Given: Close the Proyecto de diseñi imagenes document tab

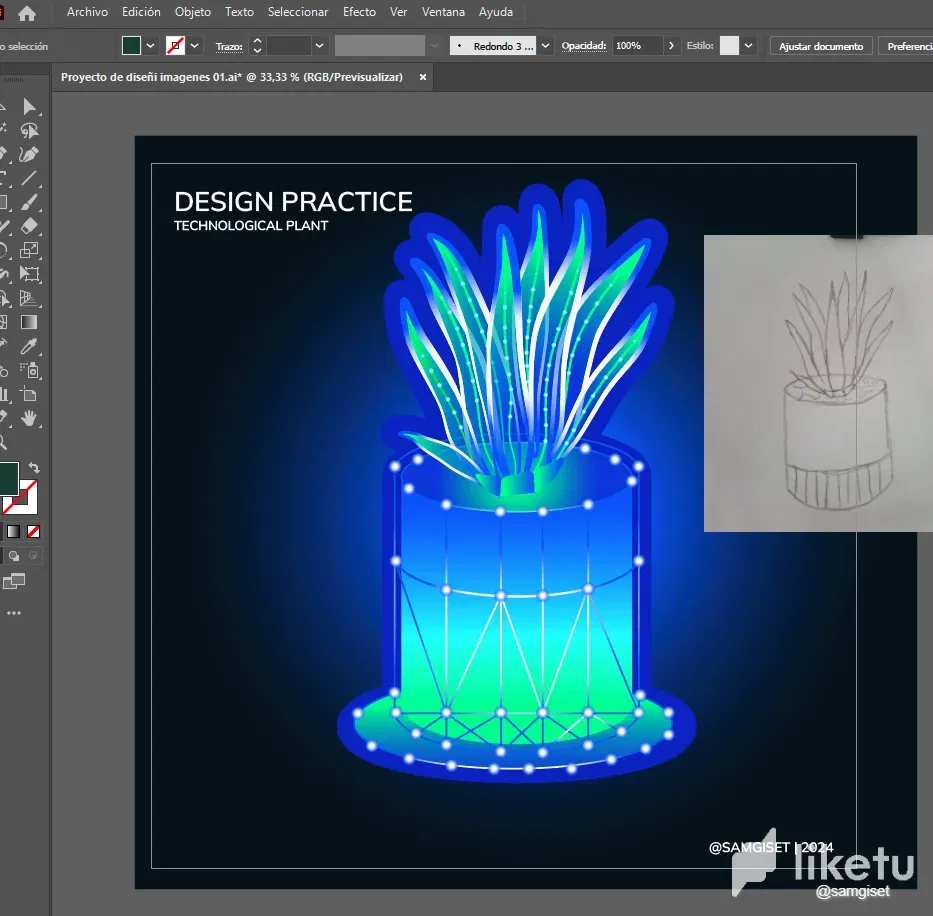Looking at the screenshot, I should (422, 77).
